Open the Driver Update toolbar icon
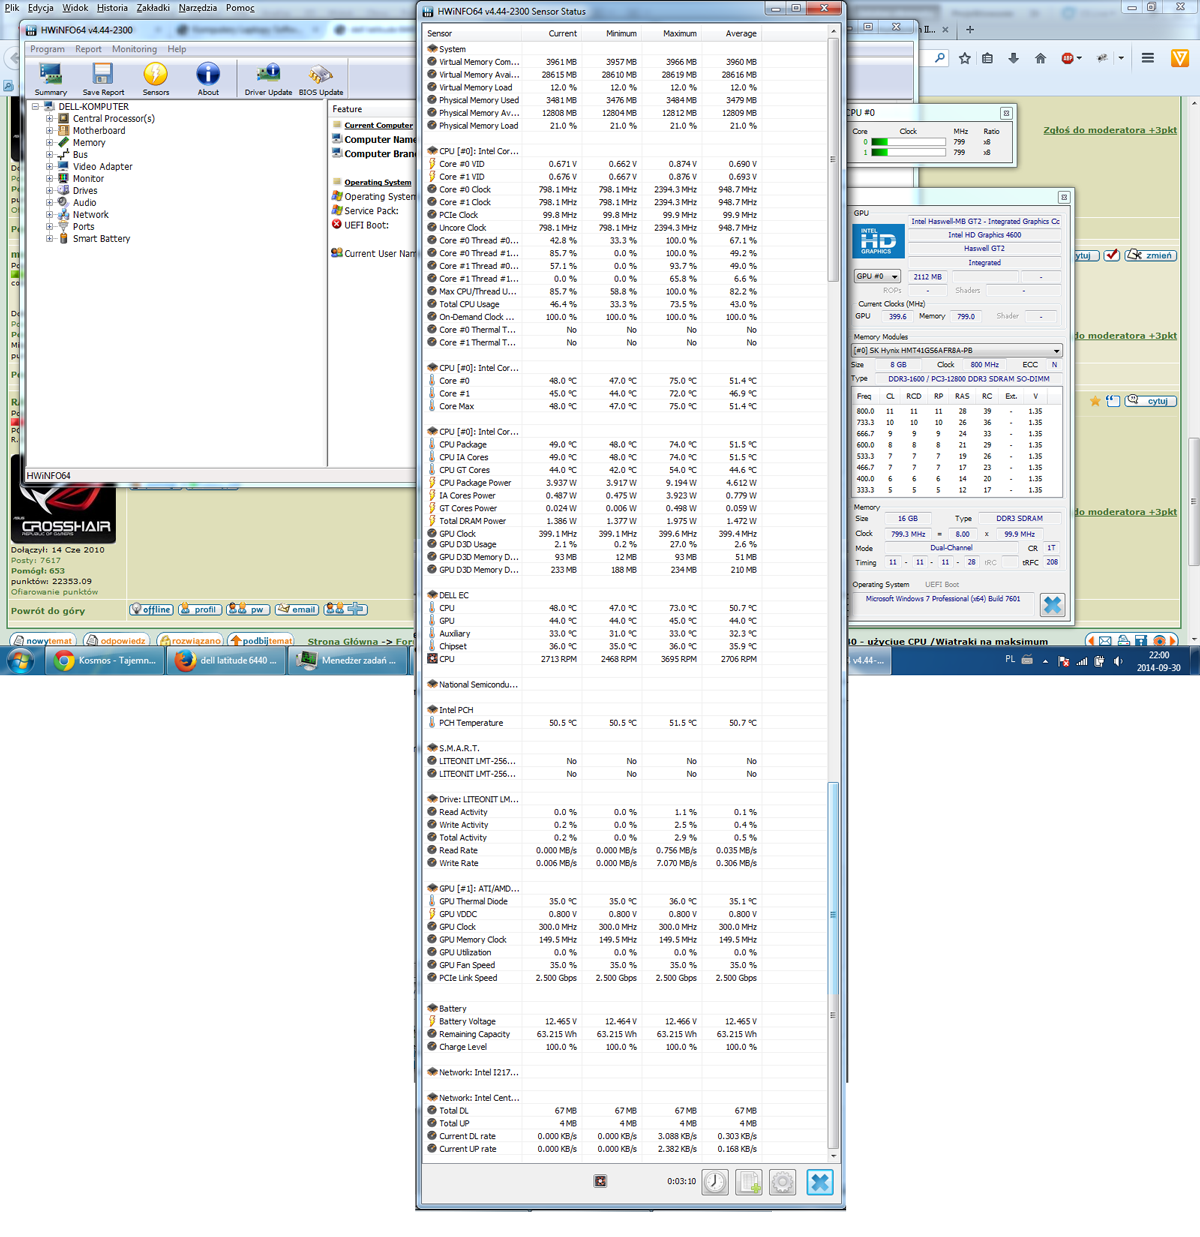Viewport: 1200px width, 1237px height. click(x=268, y=79)
